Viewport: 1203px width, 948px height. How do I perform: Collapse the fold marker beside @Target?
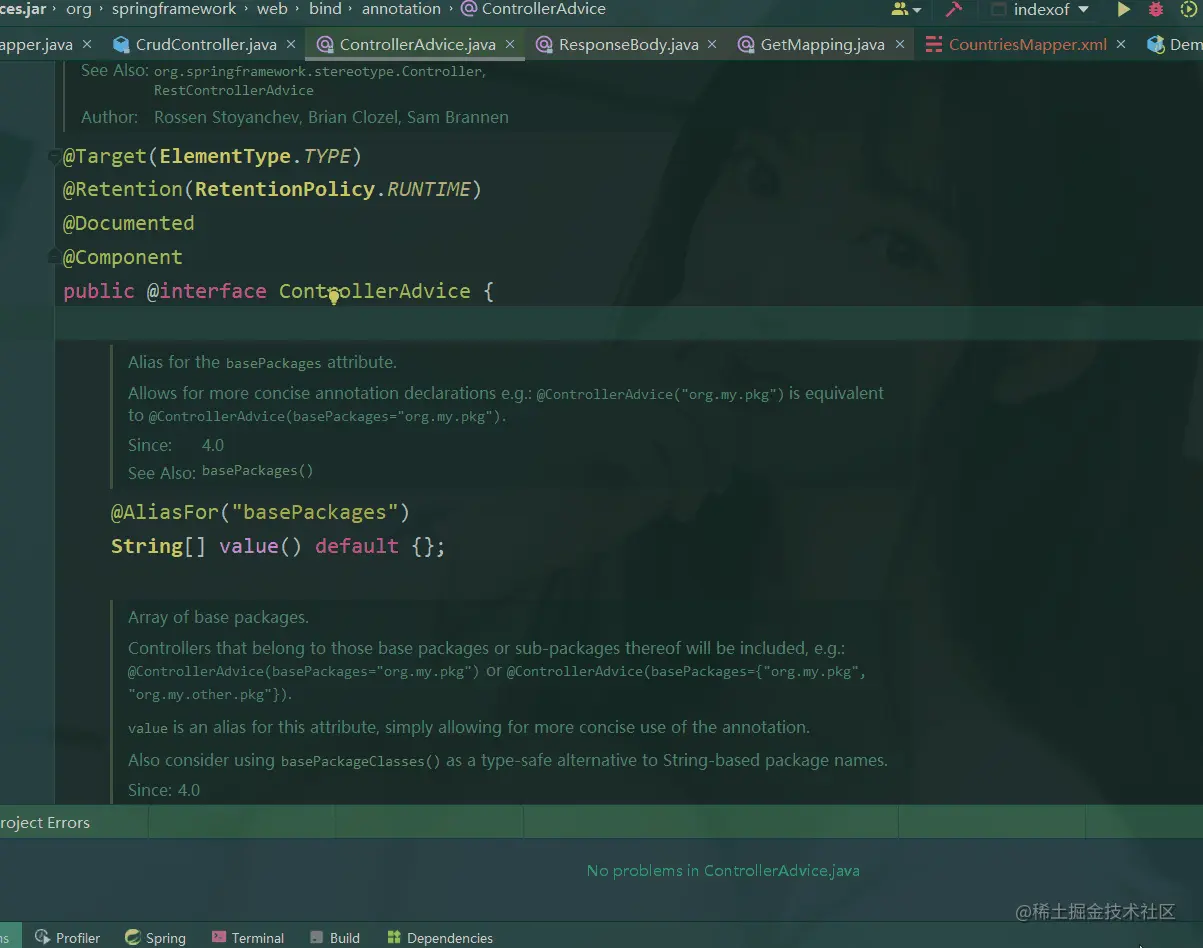pyautogui.click(x=53, y=156)
